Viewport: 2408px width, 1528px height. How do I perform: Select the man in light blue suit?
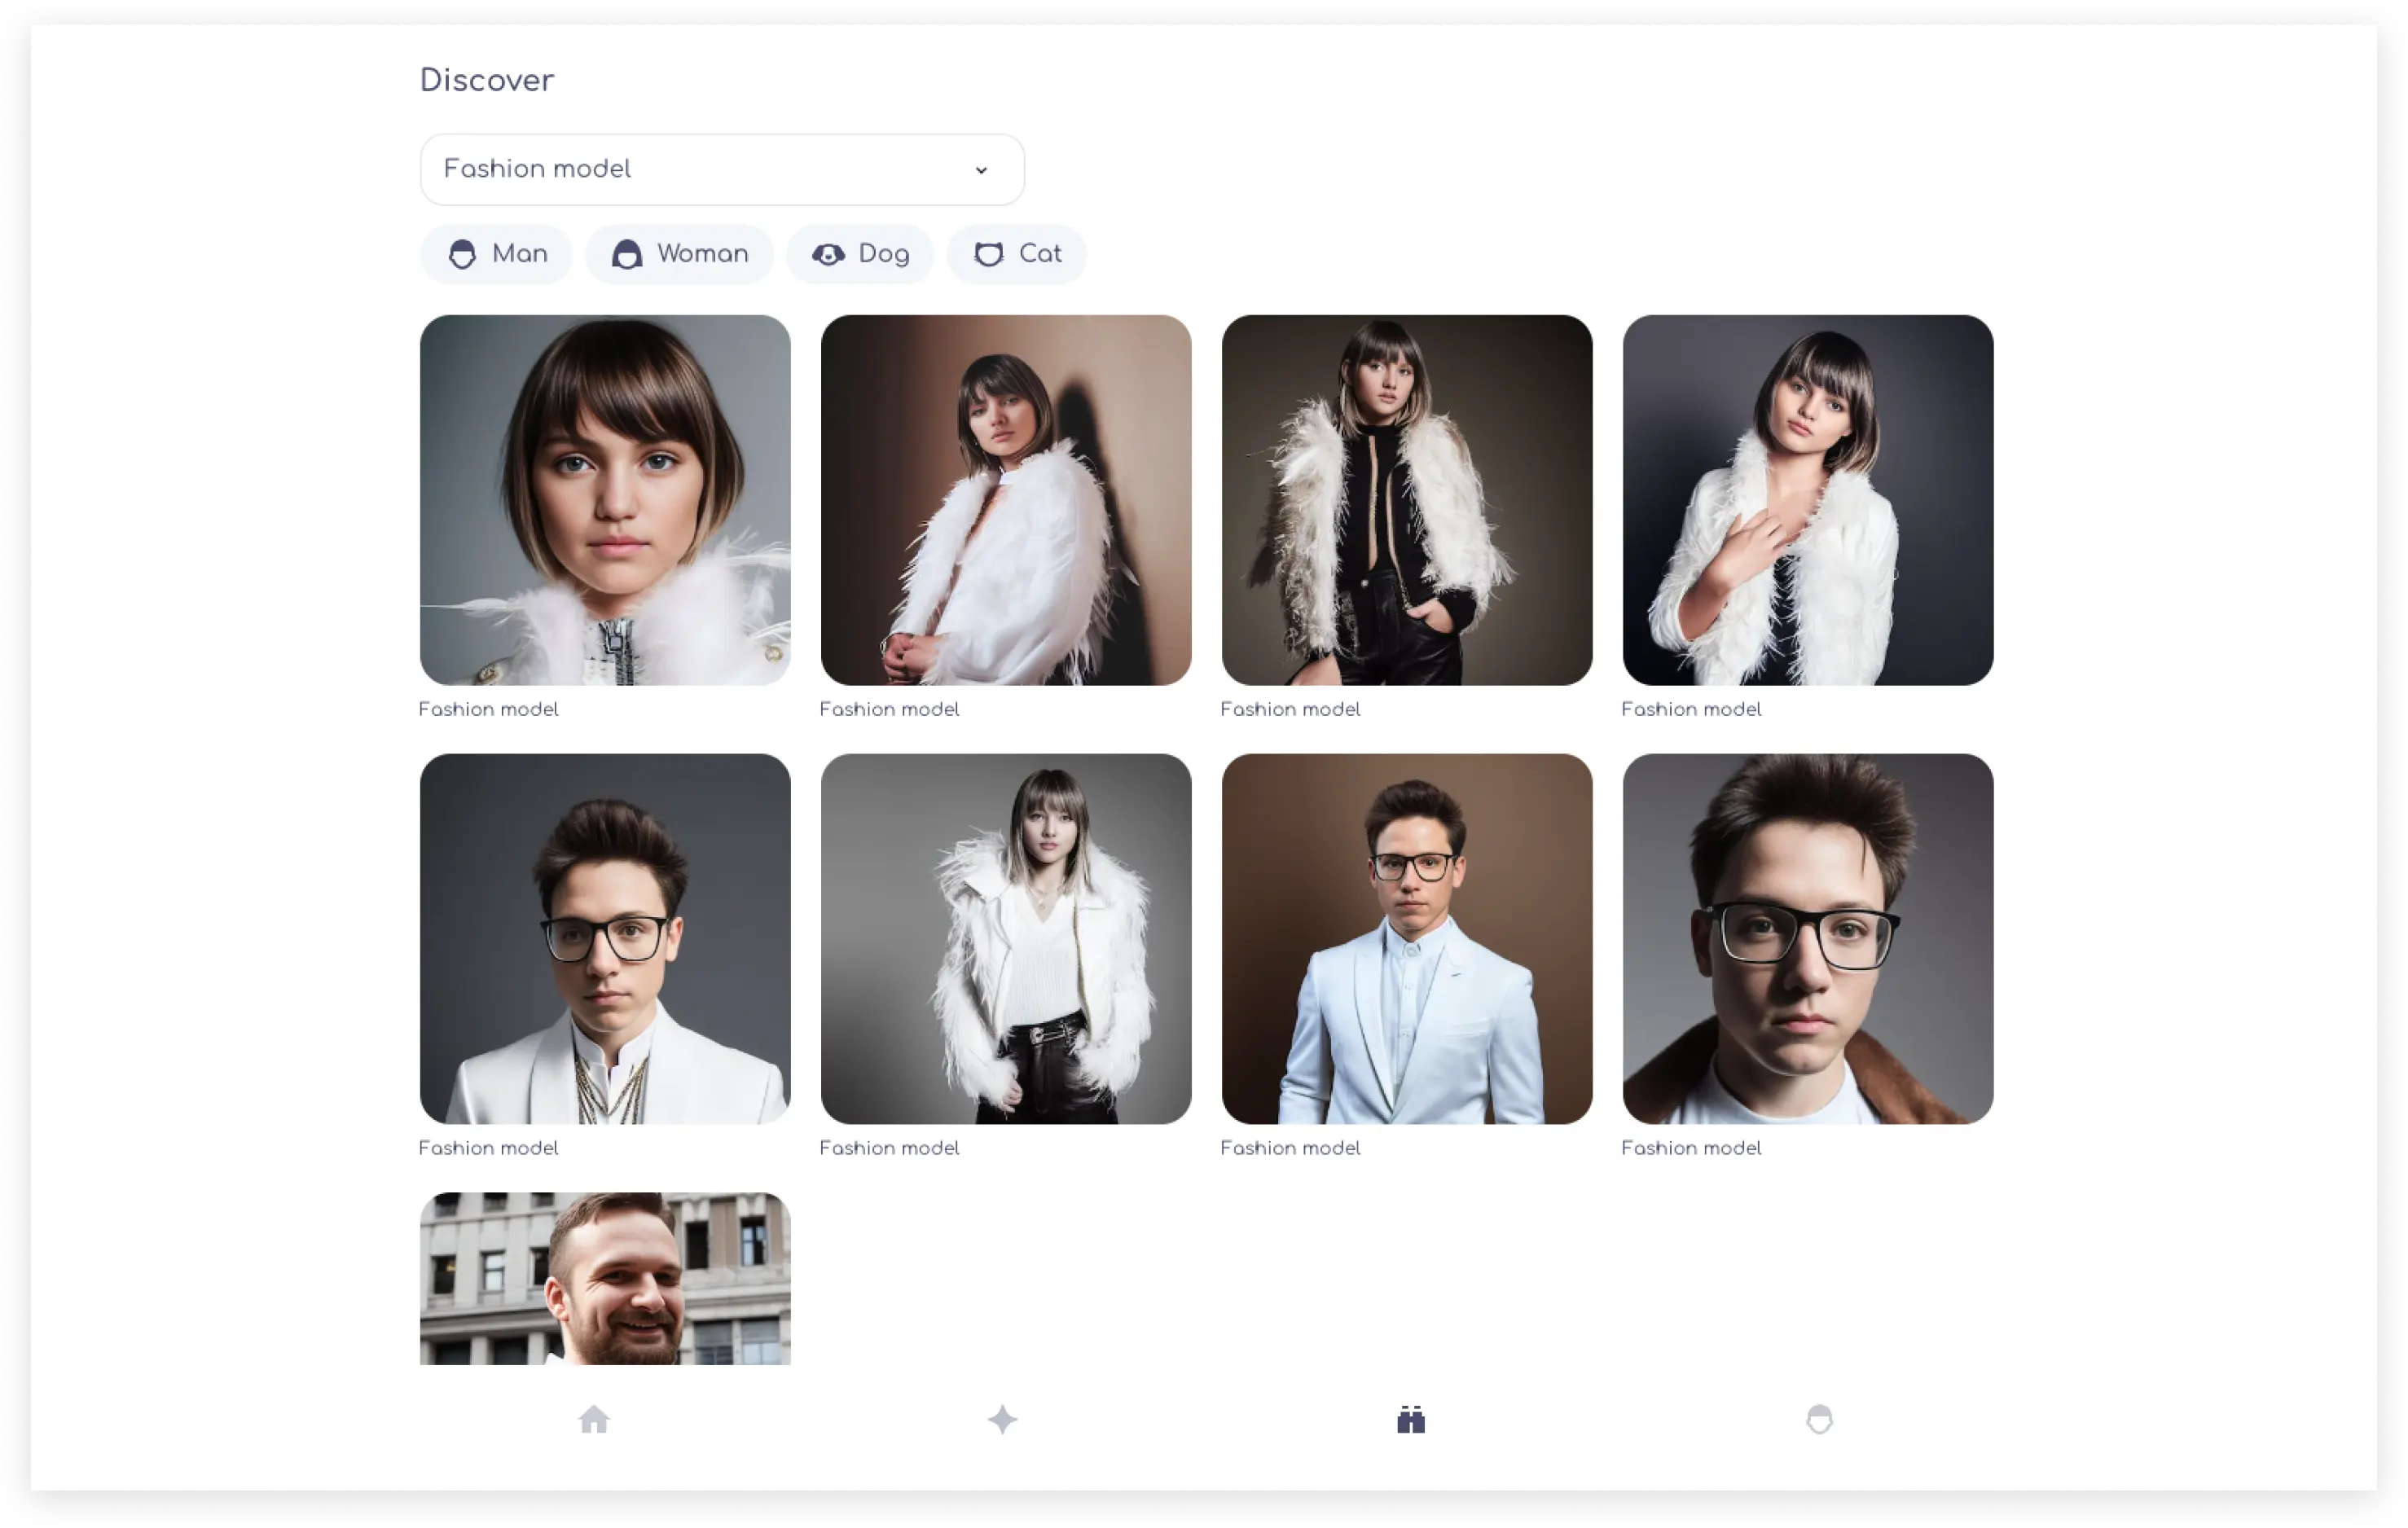tap(1407, 938)
